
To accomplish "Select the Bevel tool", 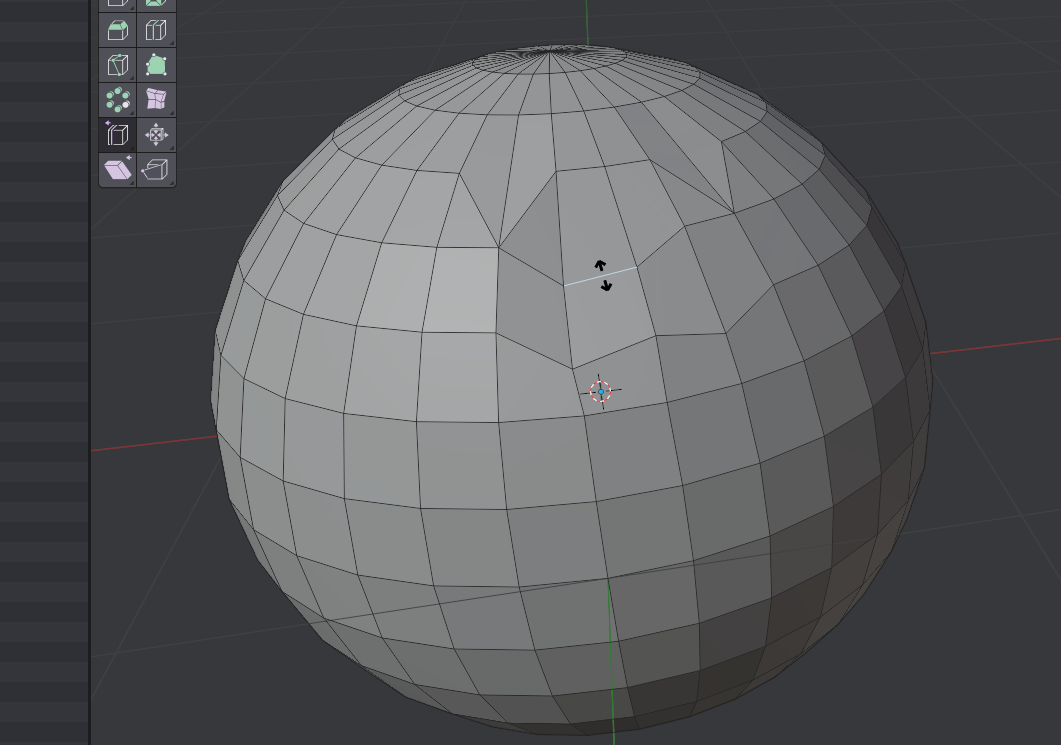I will 118,30.
